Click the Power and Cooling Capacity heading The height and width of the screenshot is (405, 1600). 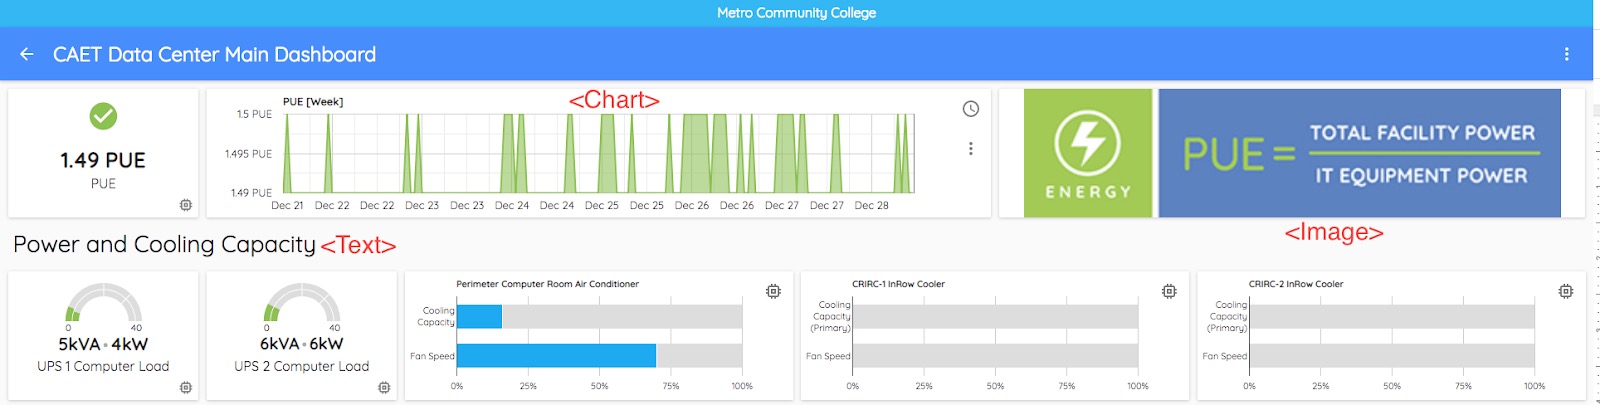pos(164,244)
